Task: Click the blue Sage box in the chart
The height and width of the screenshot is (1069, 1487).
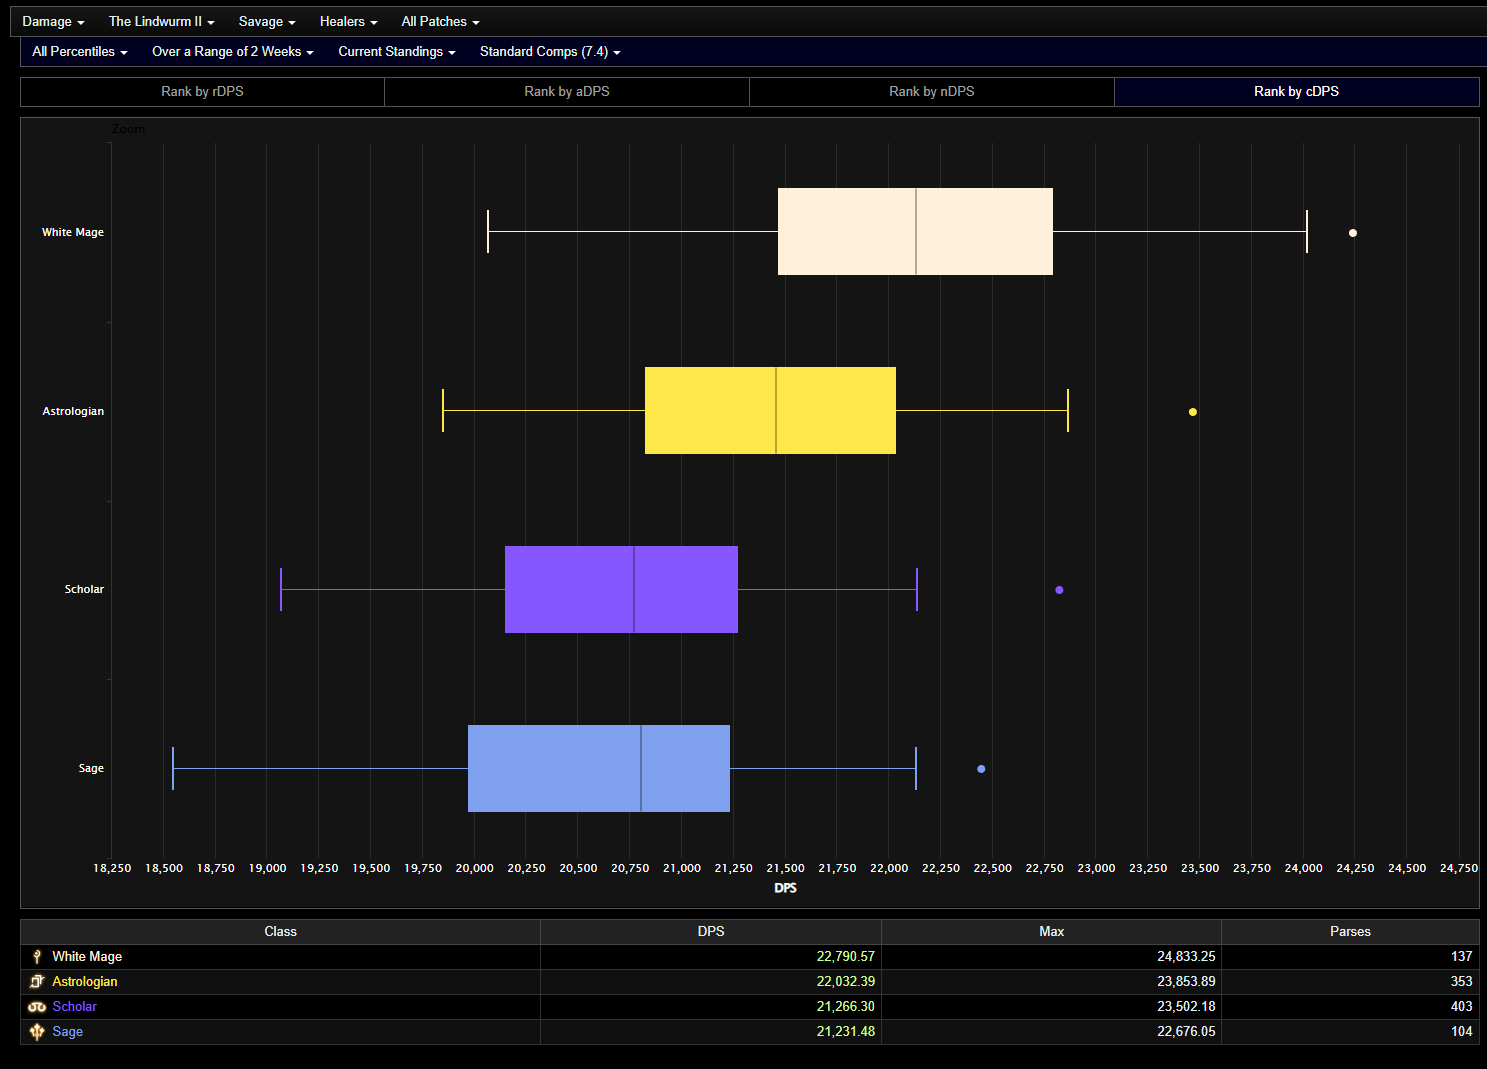Action: pos(599,769)
